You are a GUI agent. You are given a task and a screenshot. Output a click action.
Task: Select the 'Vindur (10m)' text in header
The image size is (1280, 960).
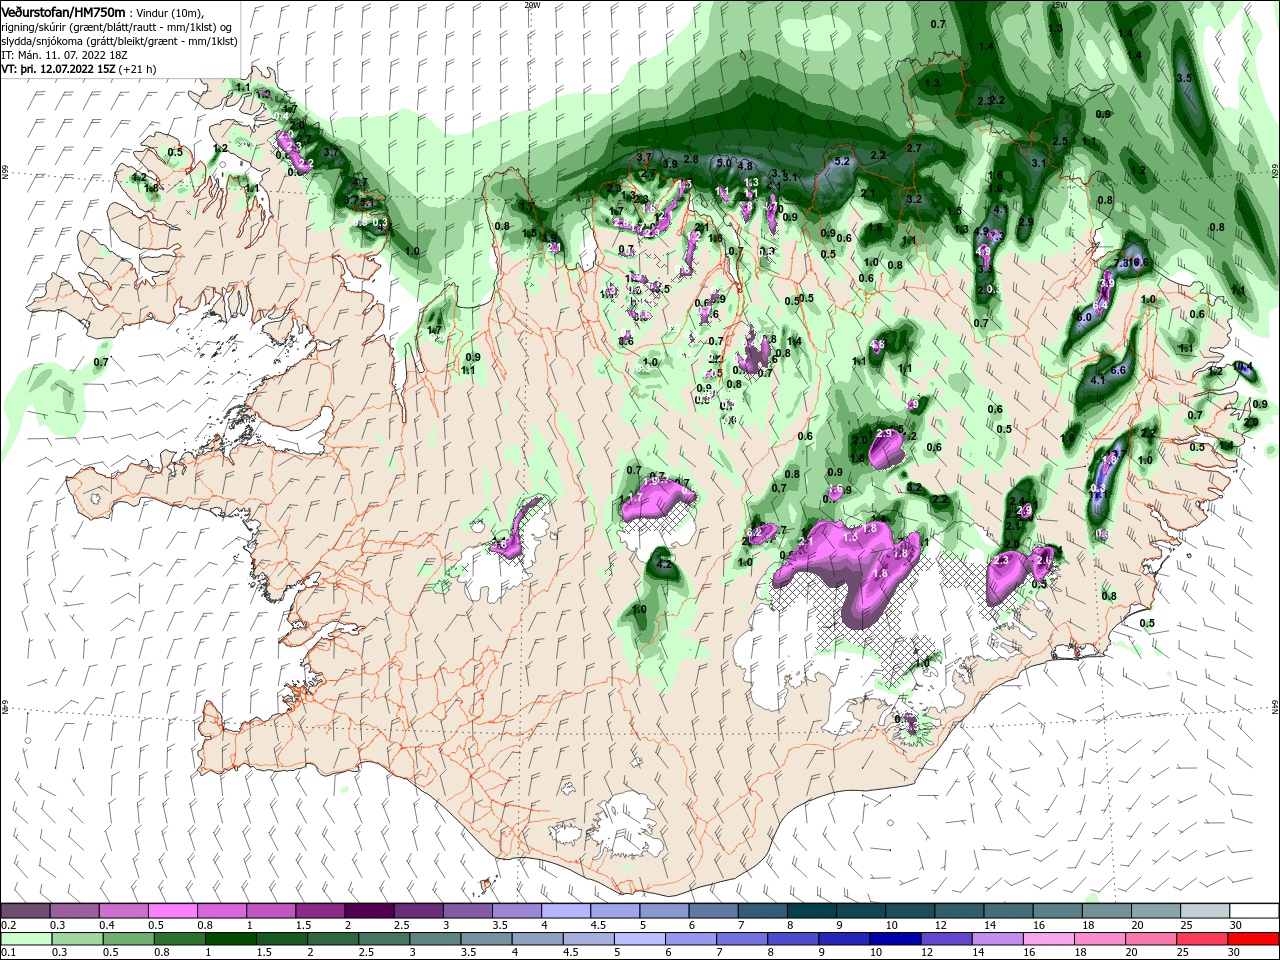pyautogui.click(x=169, y=13)
